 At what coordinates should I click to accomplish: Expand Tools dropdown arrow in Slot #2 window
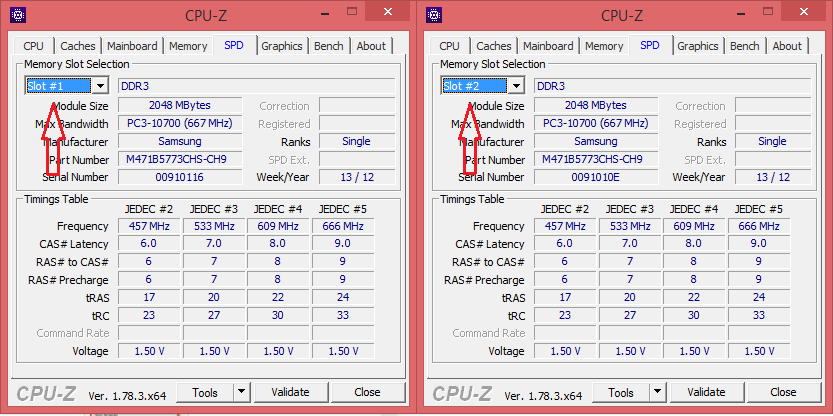coord(657,393)
